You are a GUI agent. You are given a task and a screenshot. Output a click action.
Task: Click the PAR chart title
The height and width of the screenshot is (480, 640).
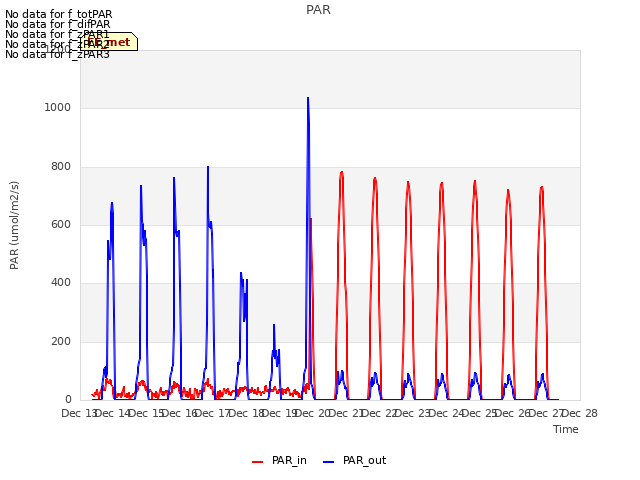pyautogui.click(x=318, y=10)
